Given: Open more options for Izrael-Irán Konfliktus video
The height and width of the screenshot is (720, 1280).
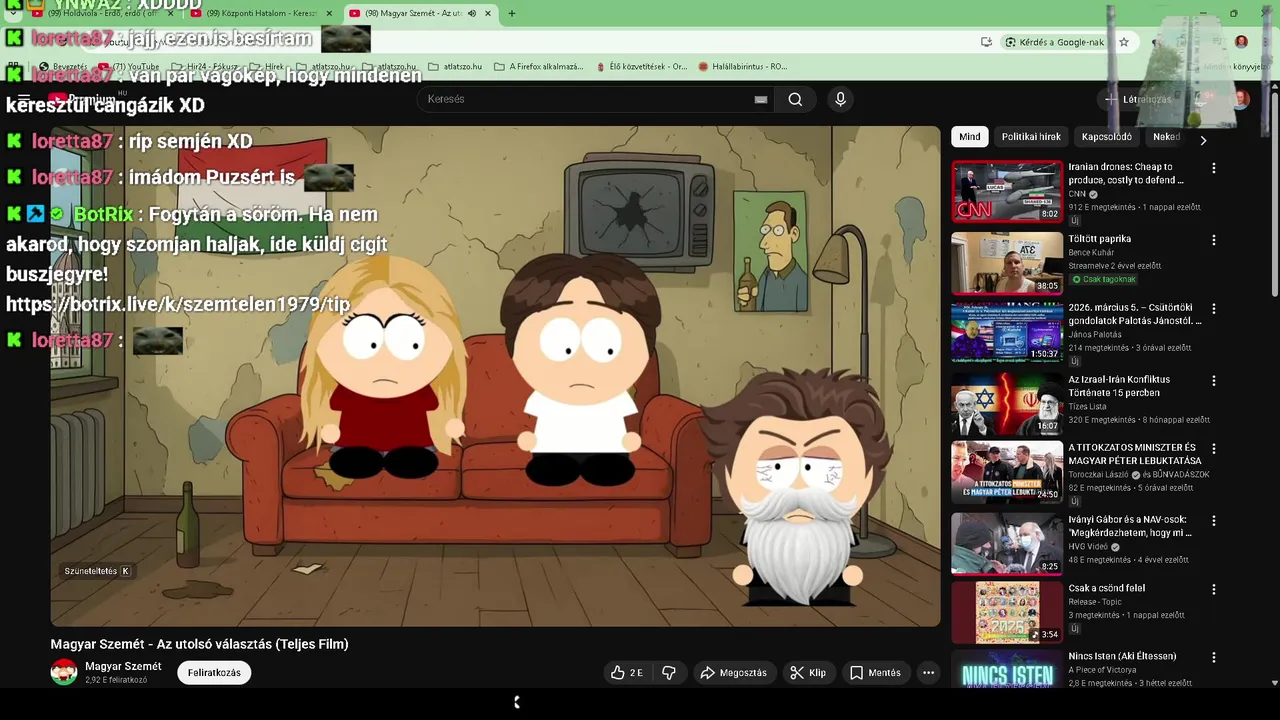Looking at the screenshot, I should click(x=1214, y=381).
